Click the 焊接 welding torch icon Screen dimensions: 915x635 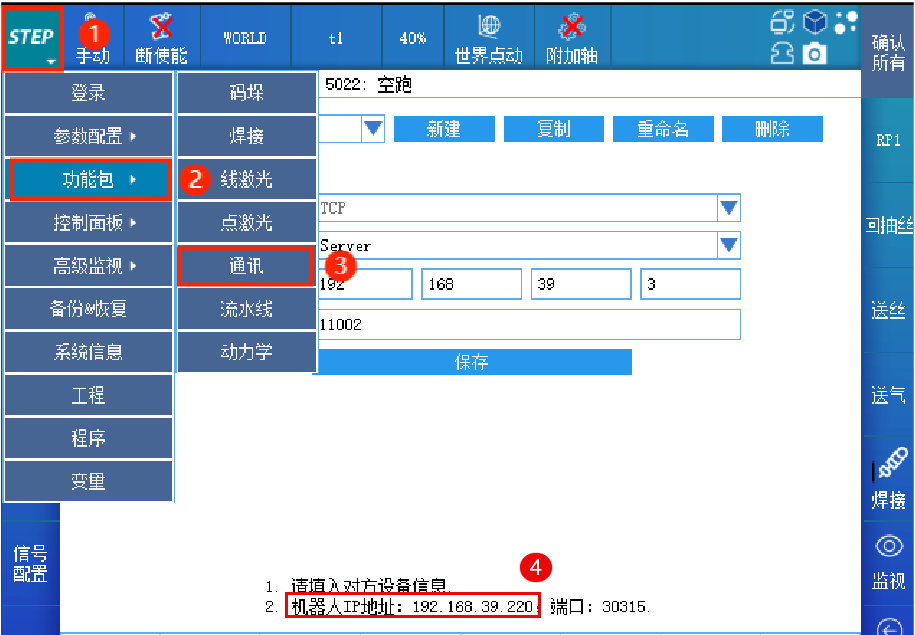click(x=889, y=464)
